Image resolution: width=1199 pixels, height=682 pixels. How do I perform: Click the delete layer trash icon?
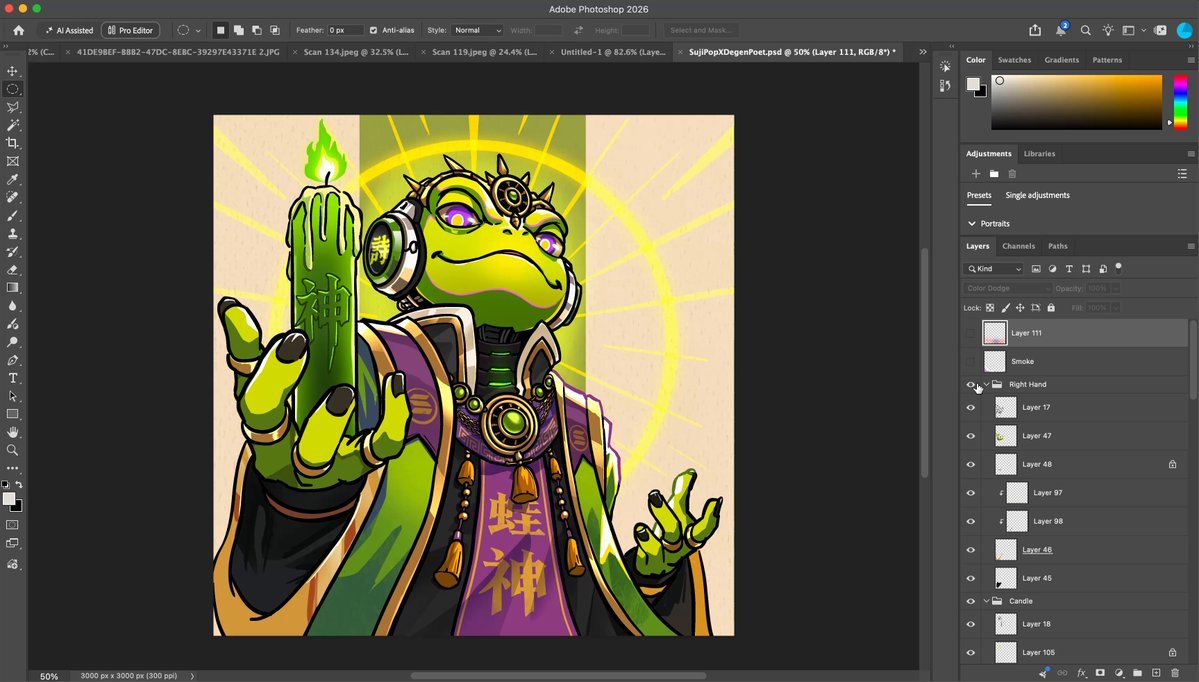tap(1175, 673)
